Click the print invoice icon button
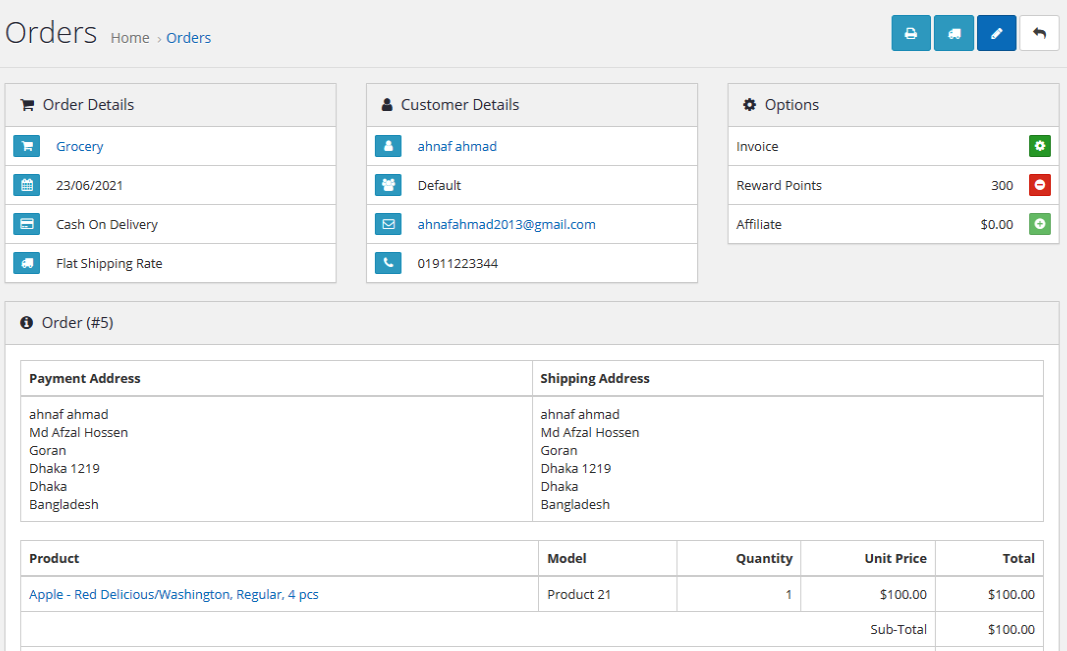This screenshot has height=651, width=1067. coord(911,33)
